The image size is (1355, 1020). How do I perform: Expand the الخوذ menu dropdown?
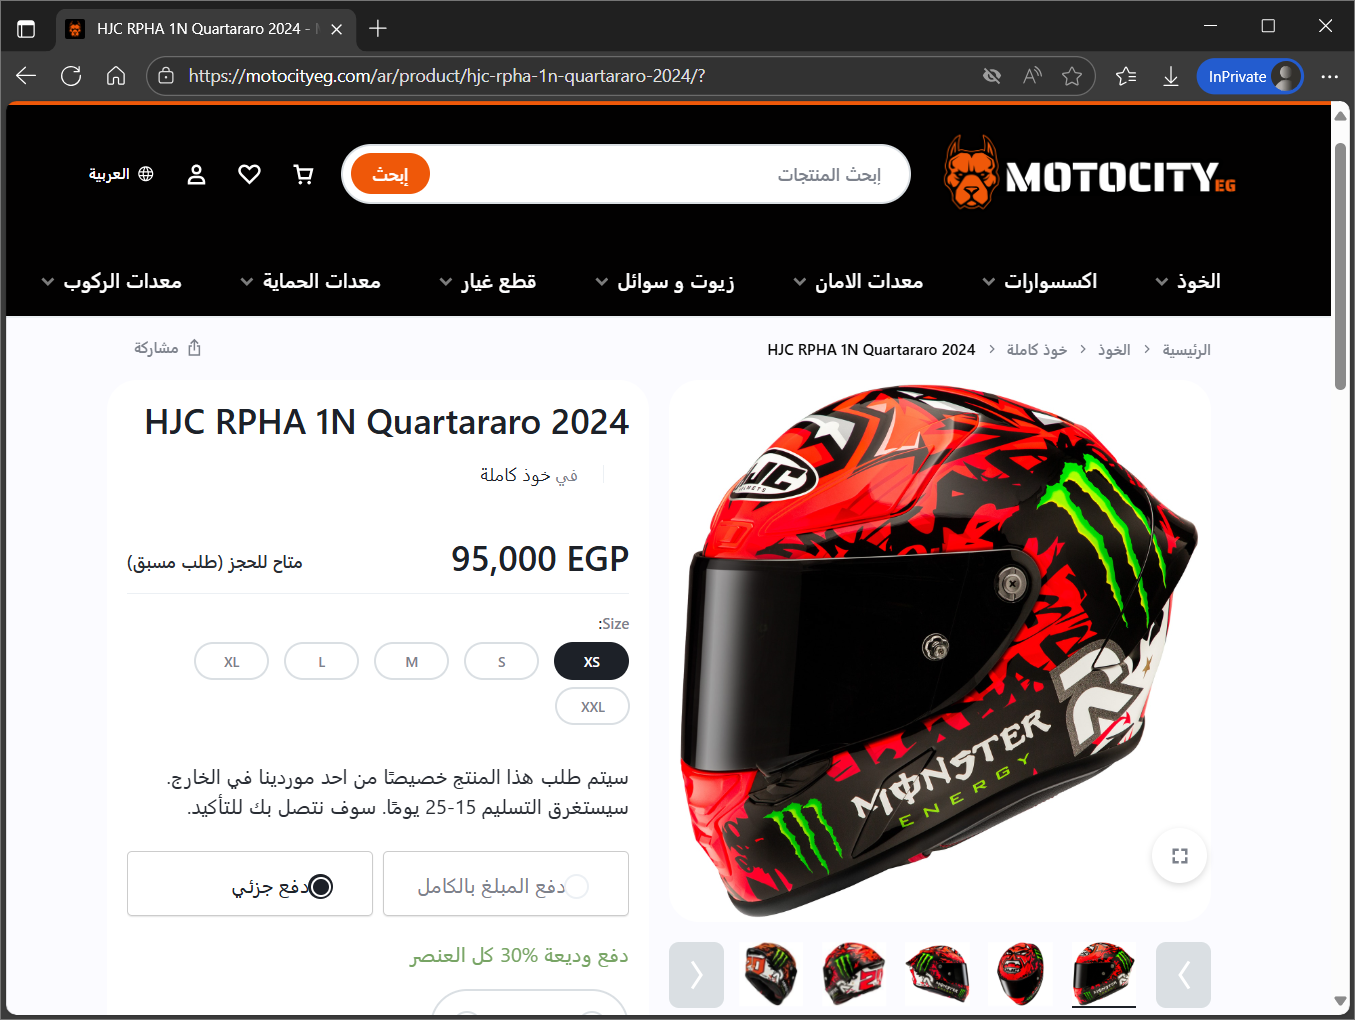pos(1162,282)
